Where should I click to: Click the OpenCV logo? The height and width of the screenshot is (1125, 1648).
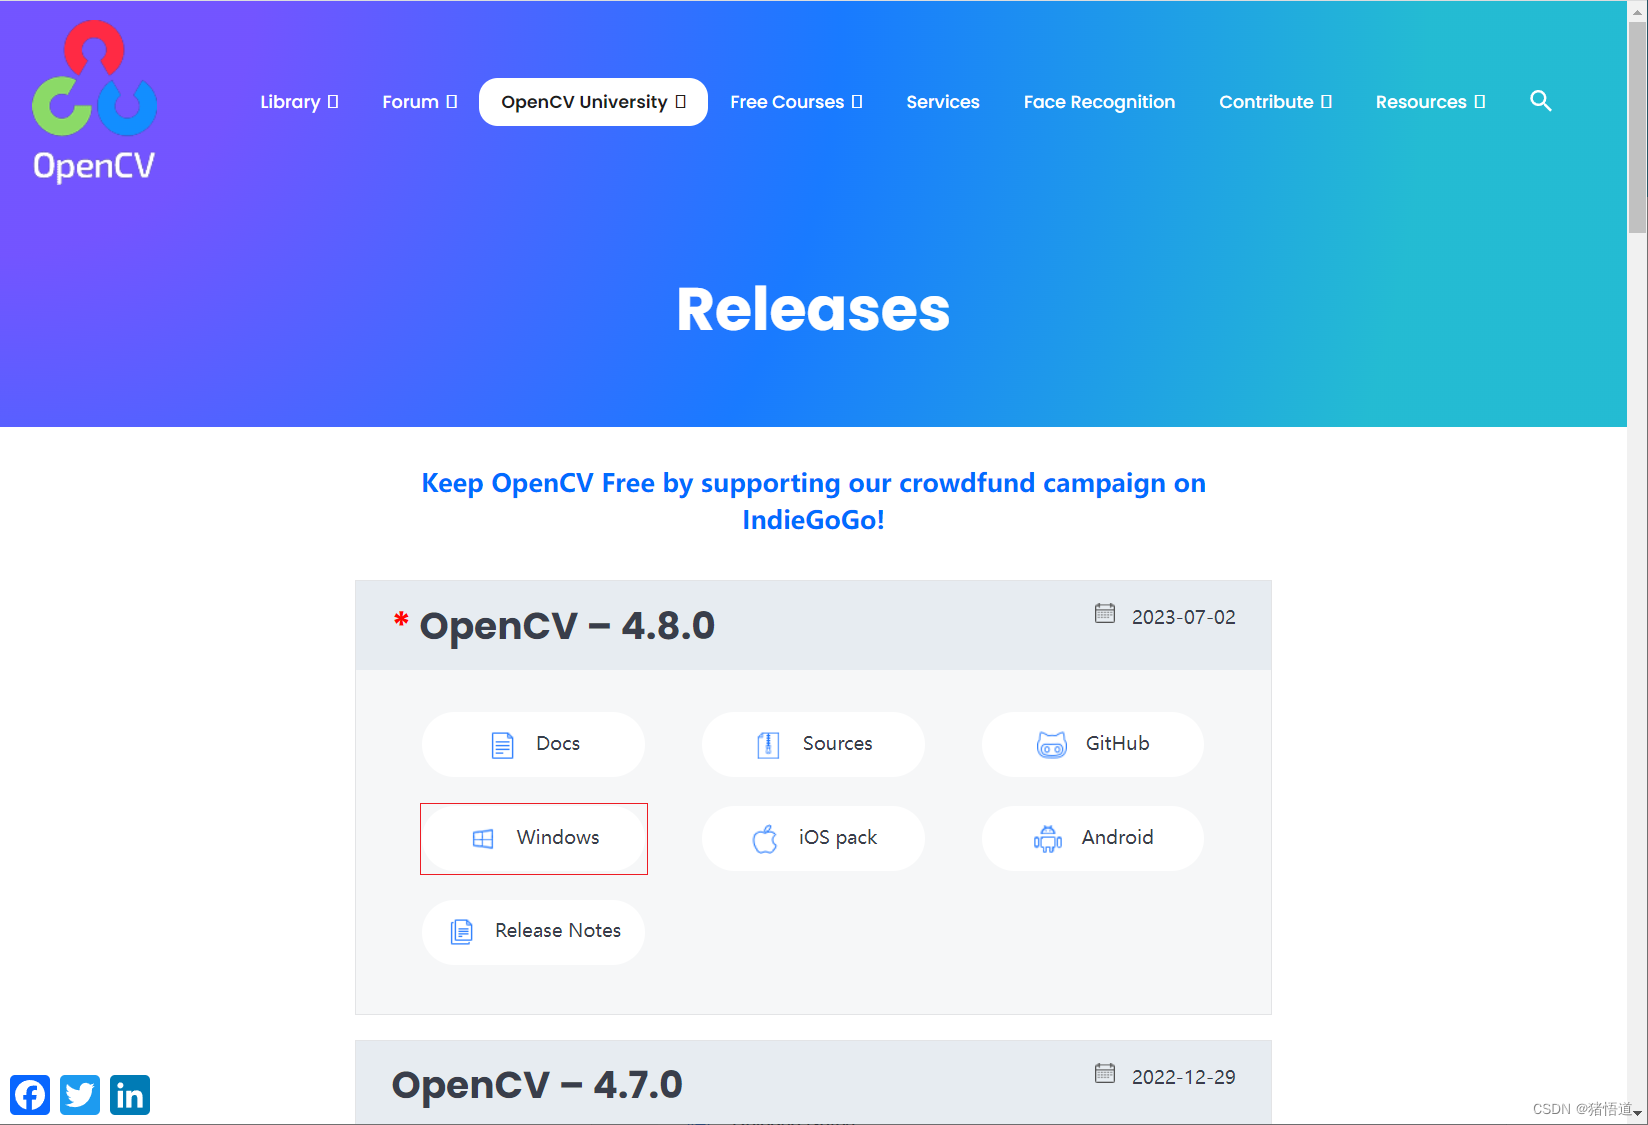click(x=94, y=100)
